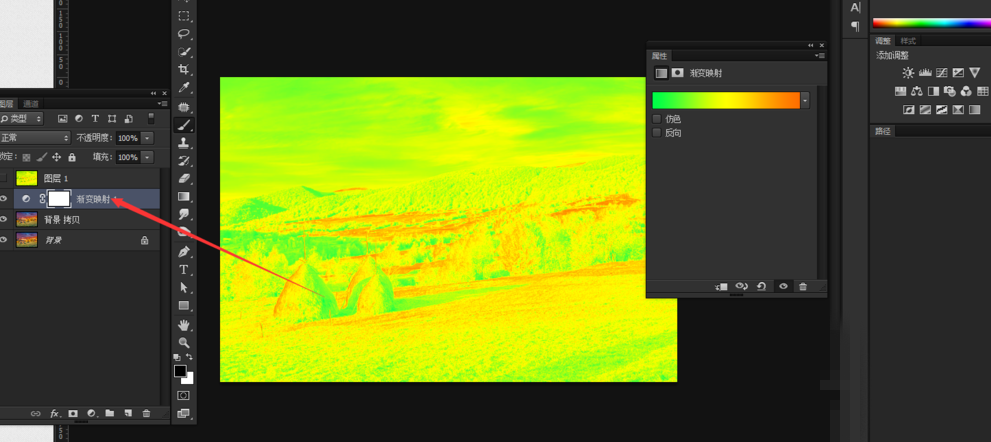This screenshot has height=442, width=991.
Task: Open gradient picker dropdown arrow
Action: [x=805, y=100]
